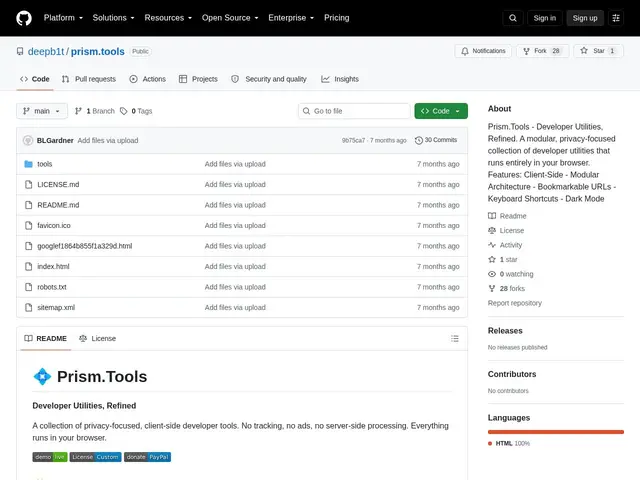This screenshot has height=480, width=640.
Task: Click the Notifications bell icon
Action: pyautogui.click(x=464, y=51)
